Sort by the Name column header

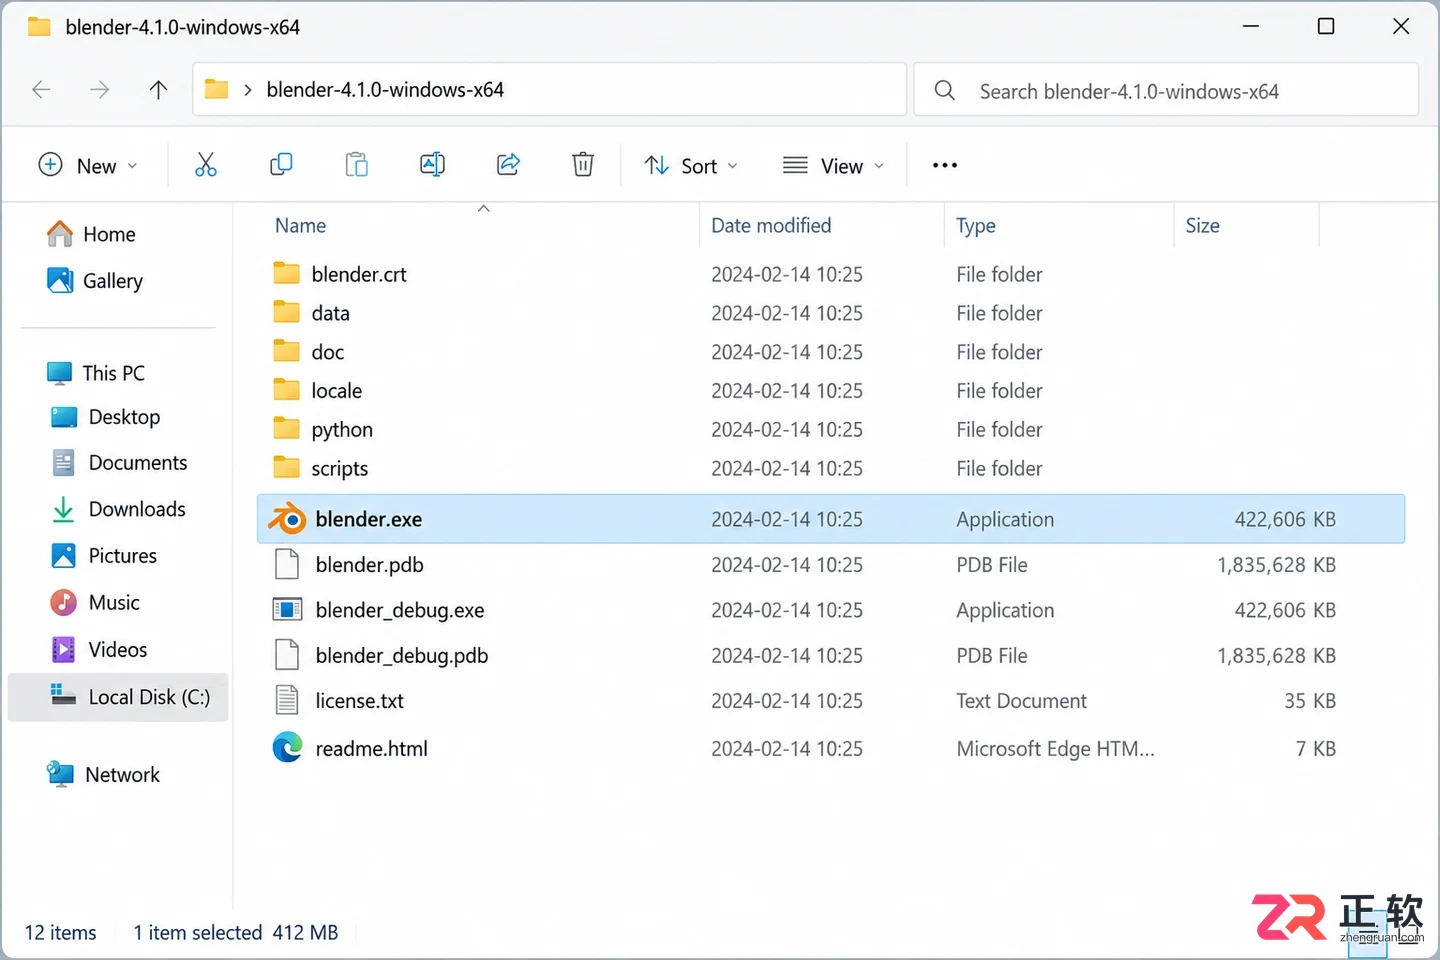point(301,226)
